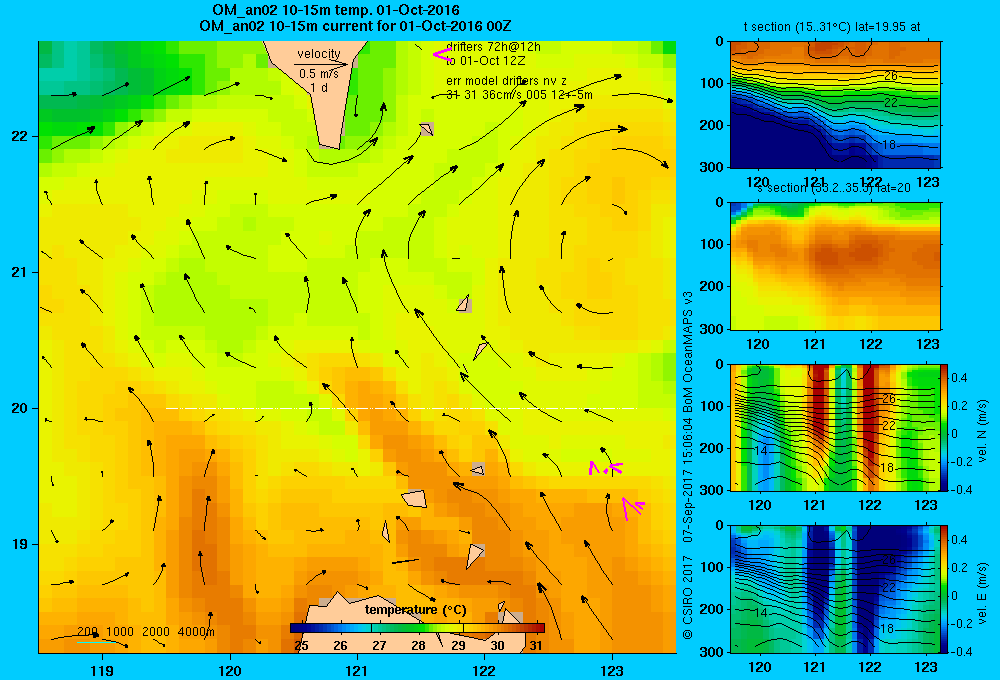Click the magenta drifter marker beside 'drifters 72h@12h'
1000x680 pixels.
pos(442,55)
